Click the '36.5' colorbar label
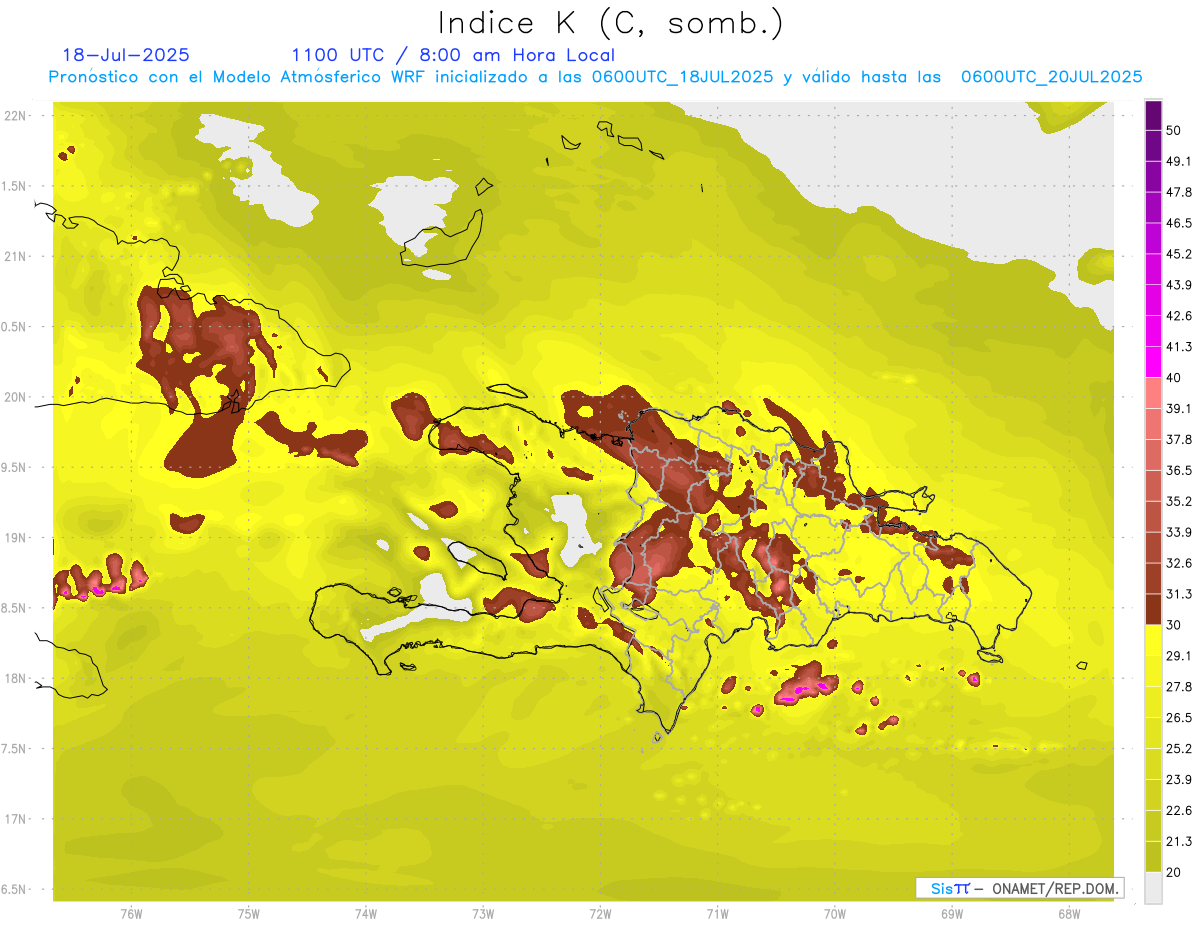Screen dimensions: 1200x927 pos(1180,470)
